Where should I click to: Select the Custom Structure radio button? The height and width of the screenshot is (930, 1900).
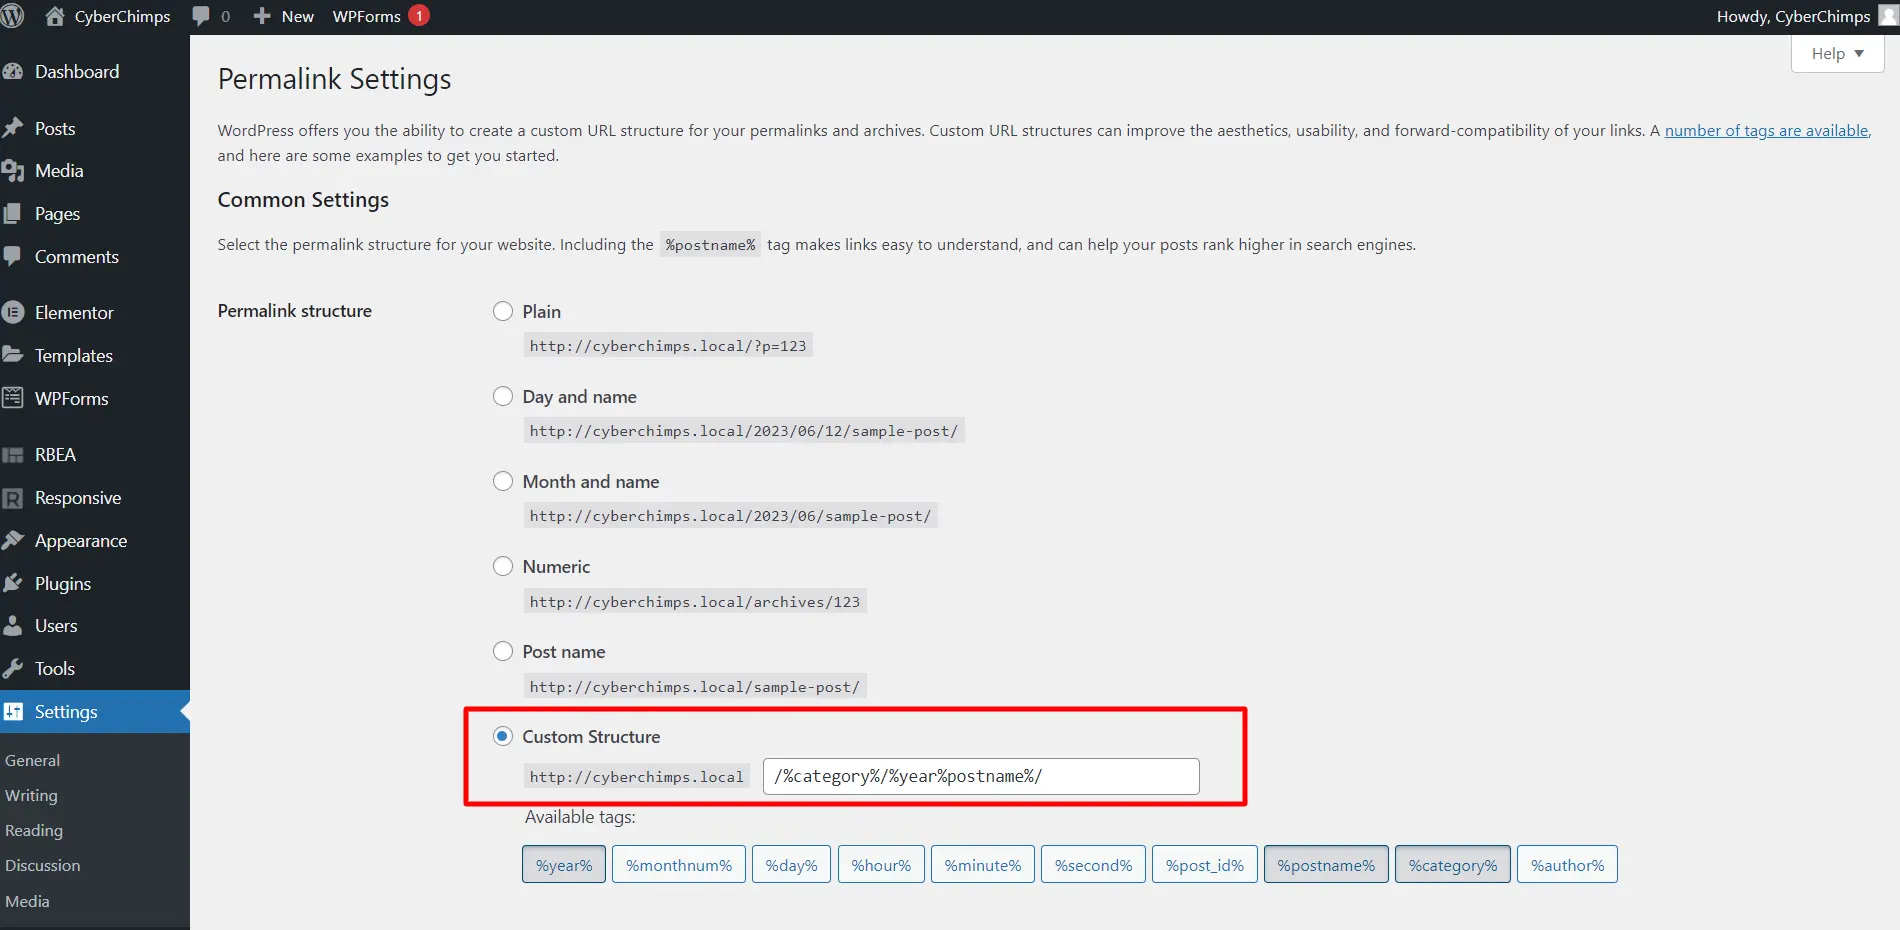503,736
